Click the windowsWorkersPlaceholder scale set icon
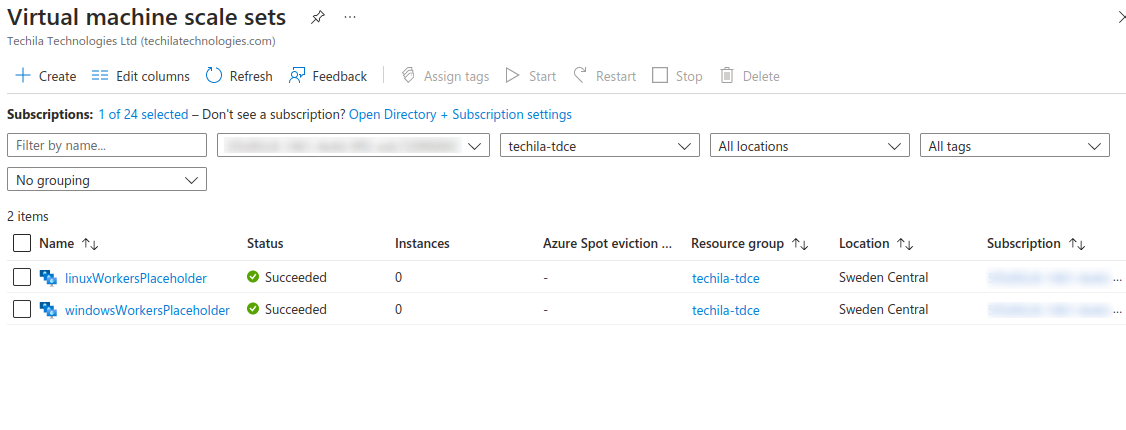 click(x=48, y=310)
